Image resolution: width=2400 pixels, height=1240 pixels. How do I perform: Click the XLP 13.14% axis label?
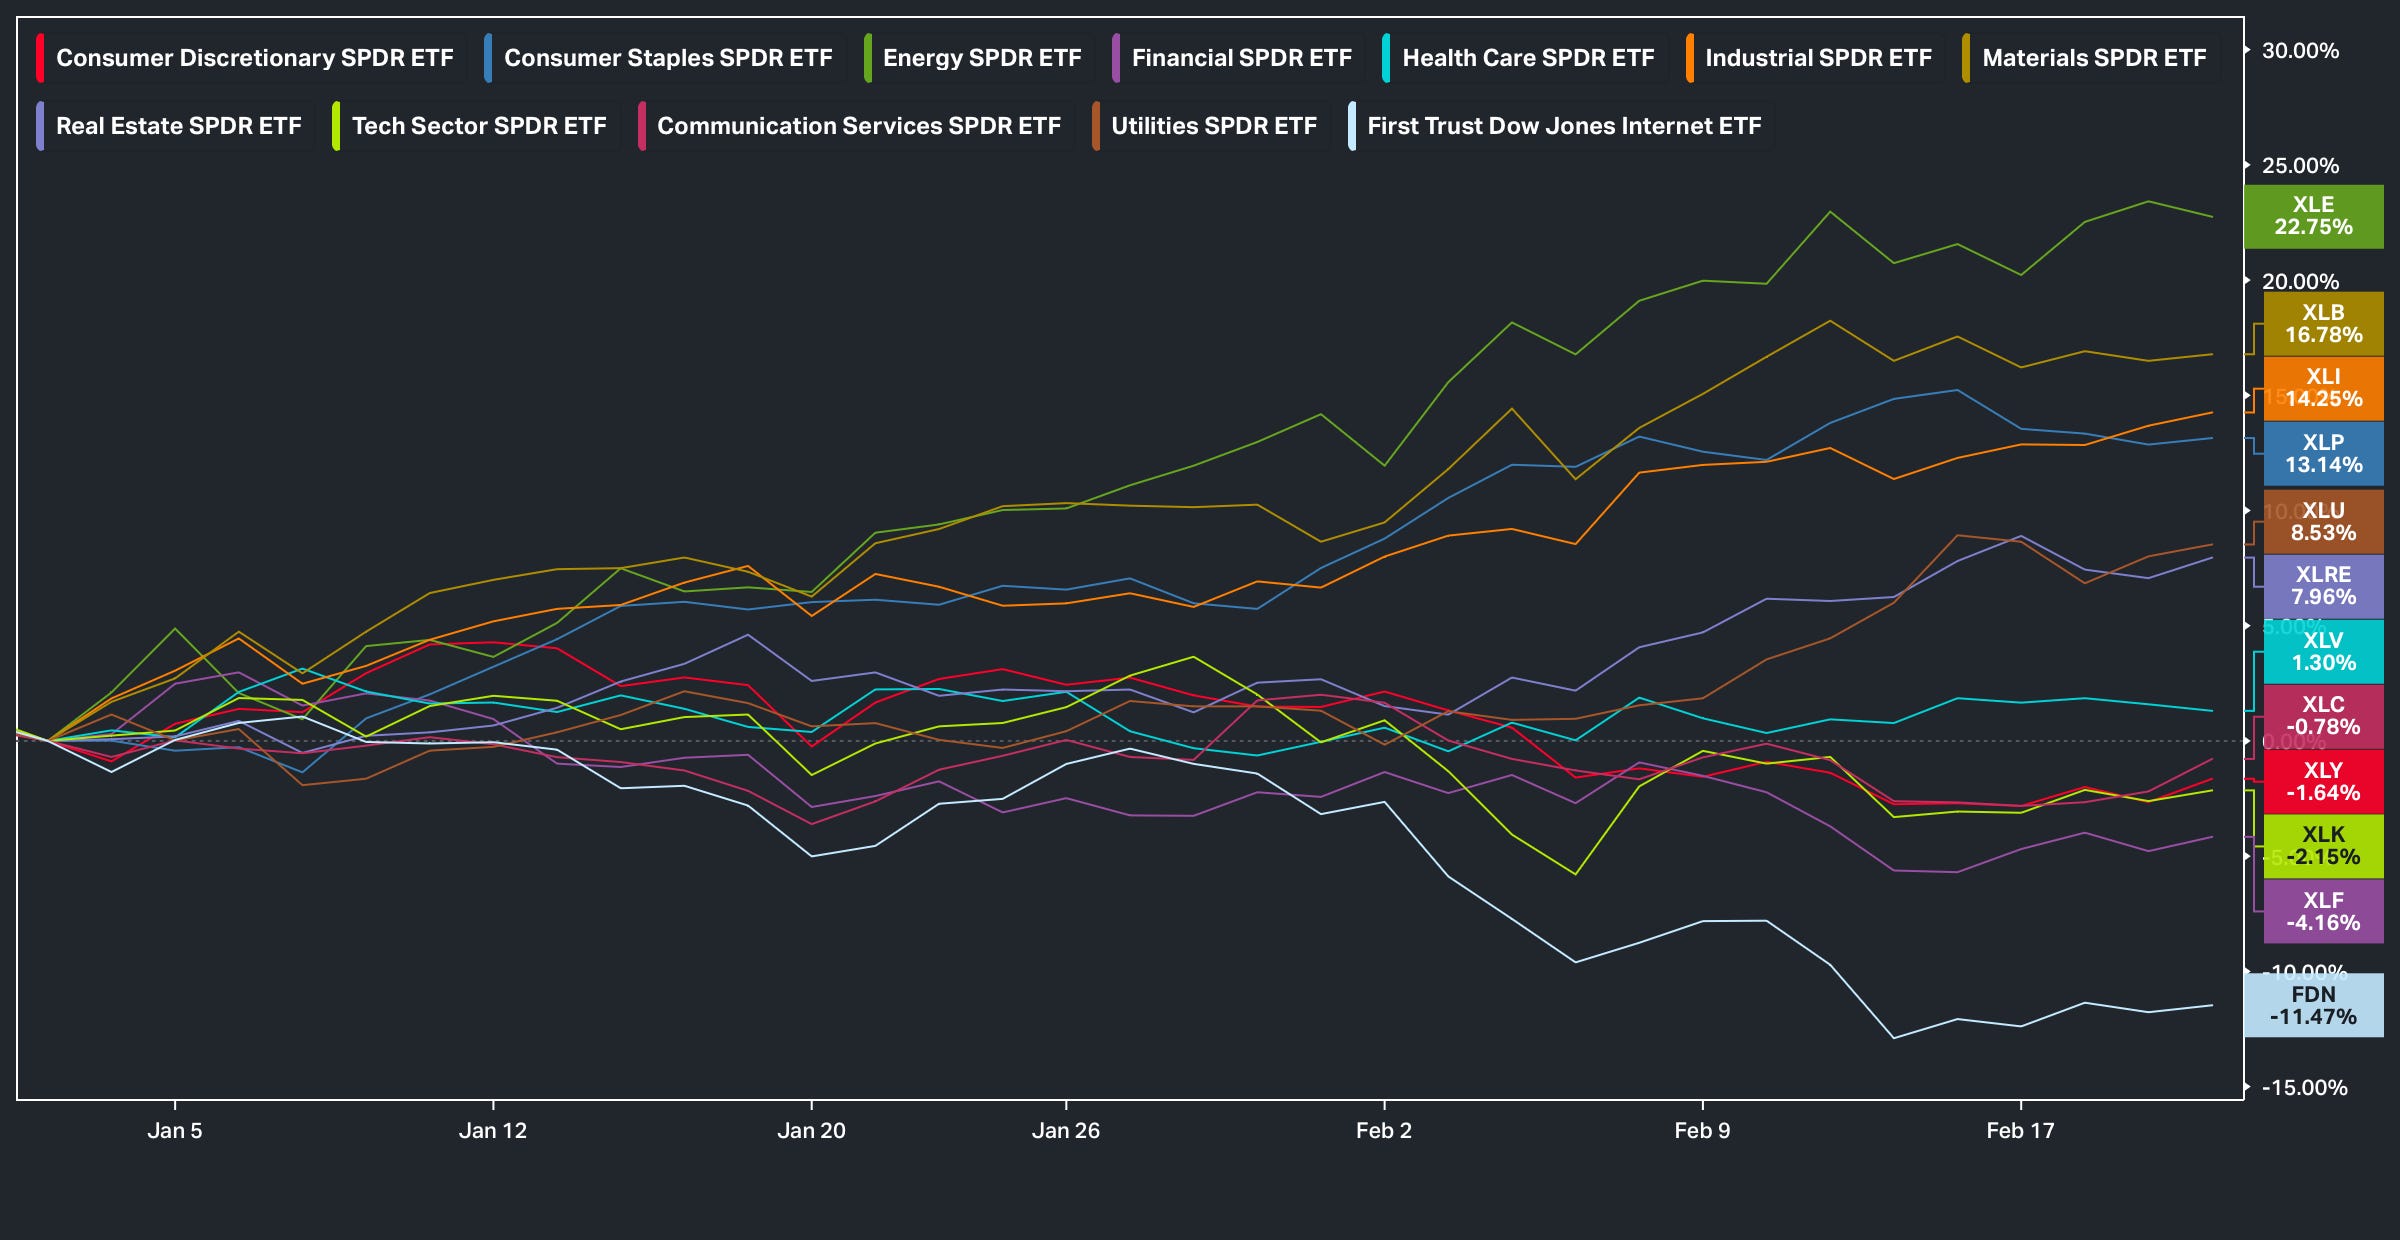(2323, 453)
